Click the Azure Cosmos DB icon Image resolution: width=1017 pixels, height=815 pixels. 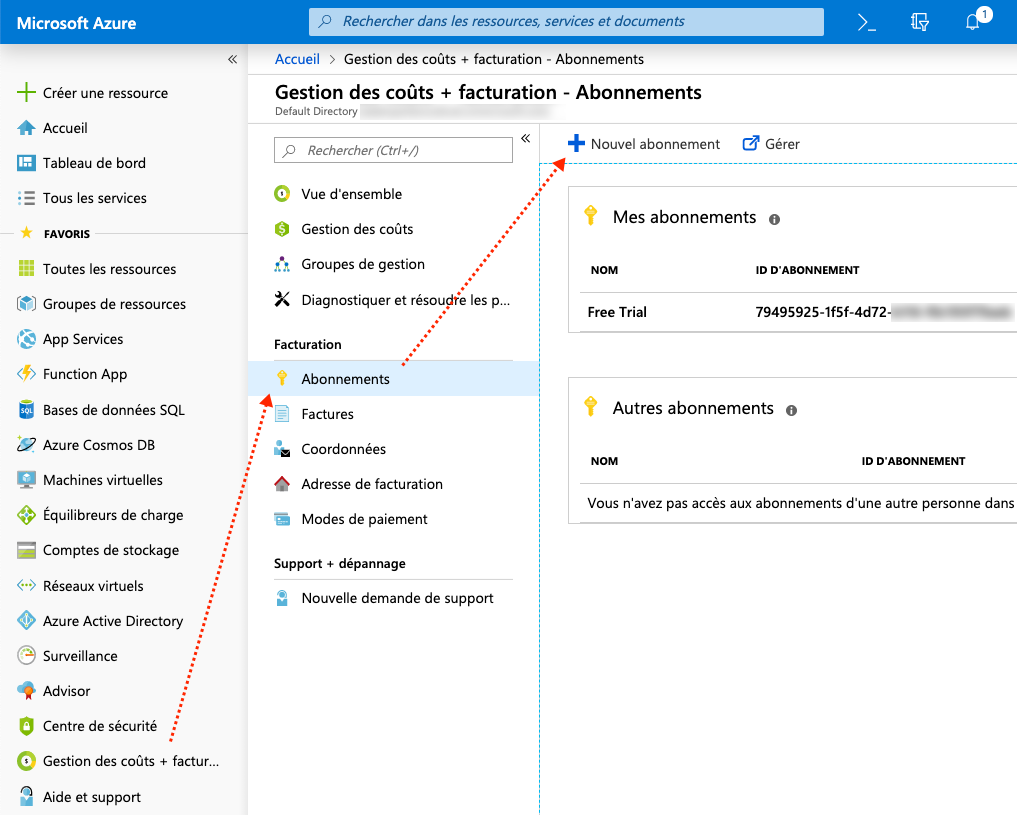26,444
